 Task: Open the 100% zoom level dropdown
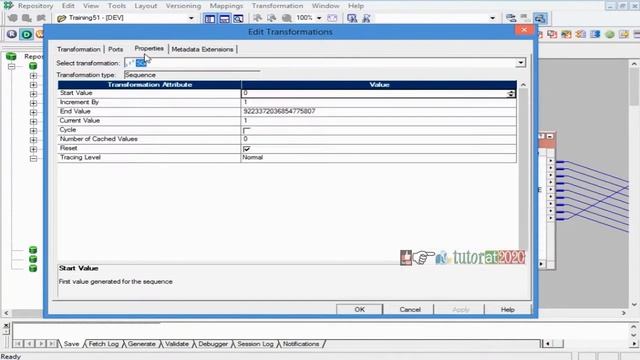pyautogui.click(x=319, y=18)
